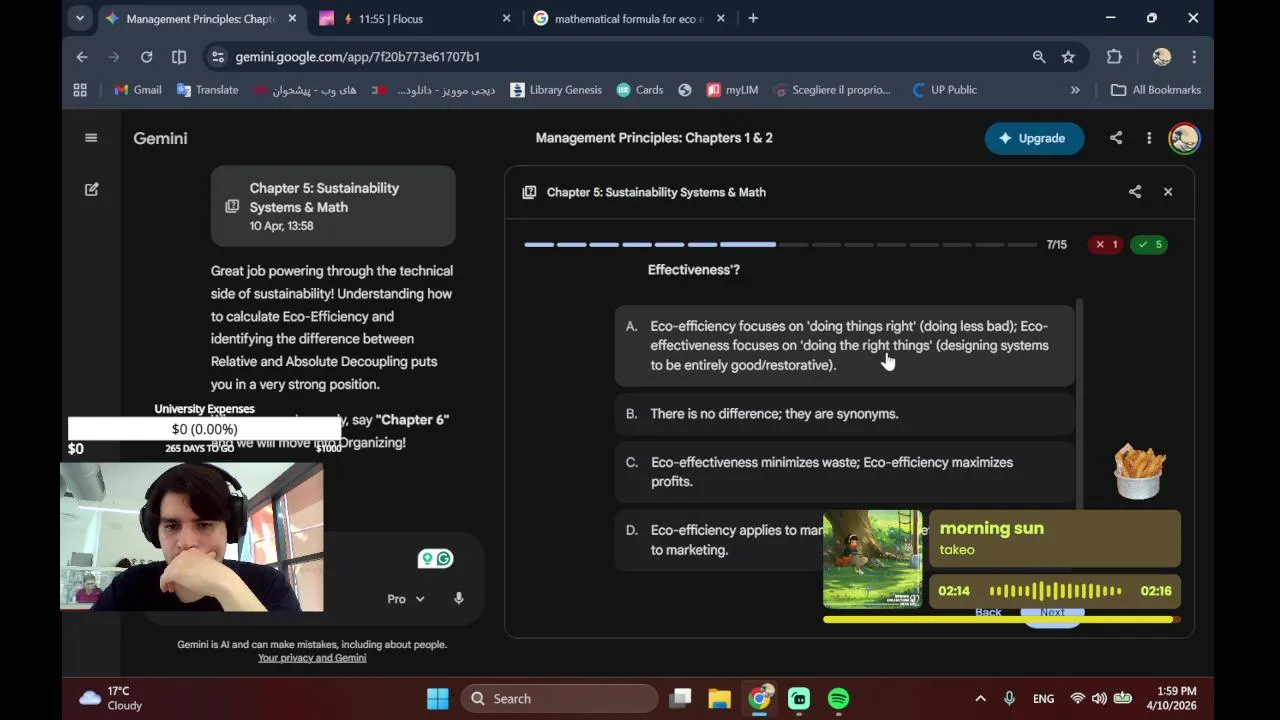This screenshot has height=720, width=1280.
Task: Click the quiz progress bar
Action: (x=780, y=244)
